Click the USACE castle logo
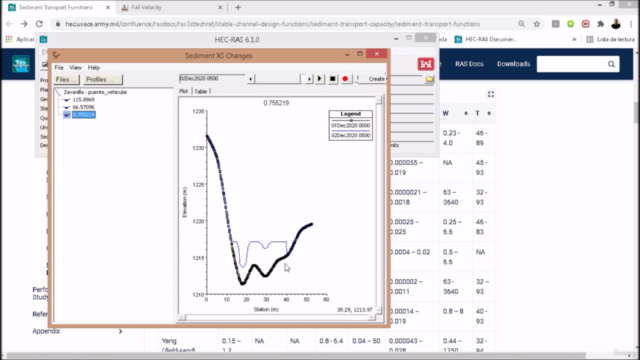 pos(426,64)
